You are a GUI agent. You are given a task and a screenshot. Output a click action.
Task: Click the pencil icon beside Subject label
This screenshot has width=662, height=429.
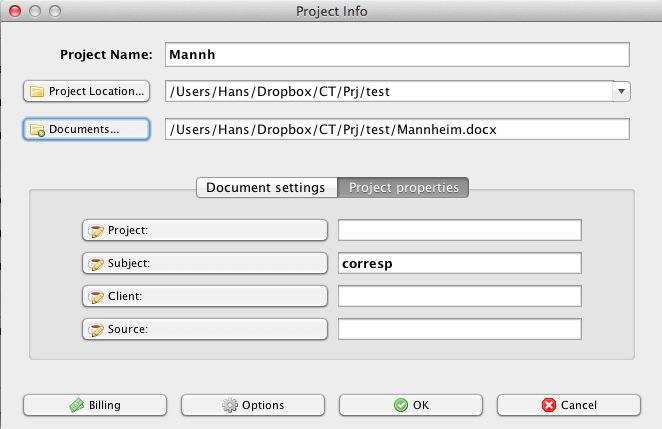97,264
